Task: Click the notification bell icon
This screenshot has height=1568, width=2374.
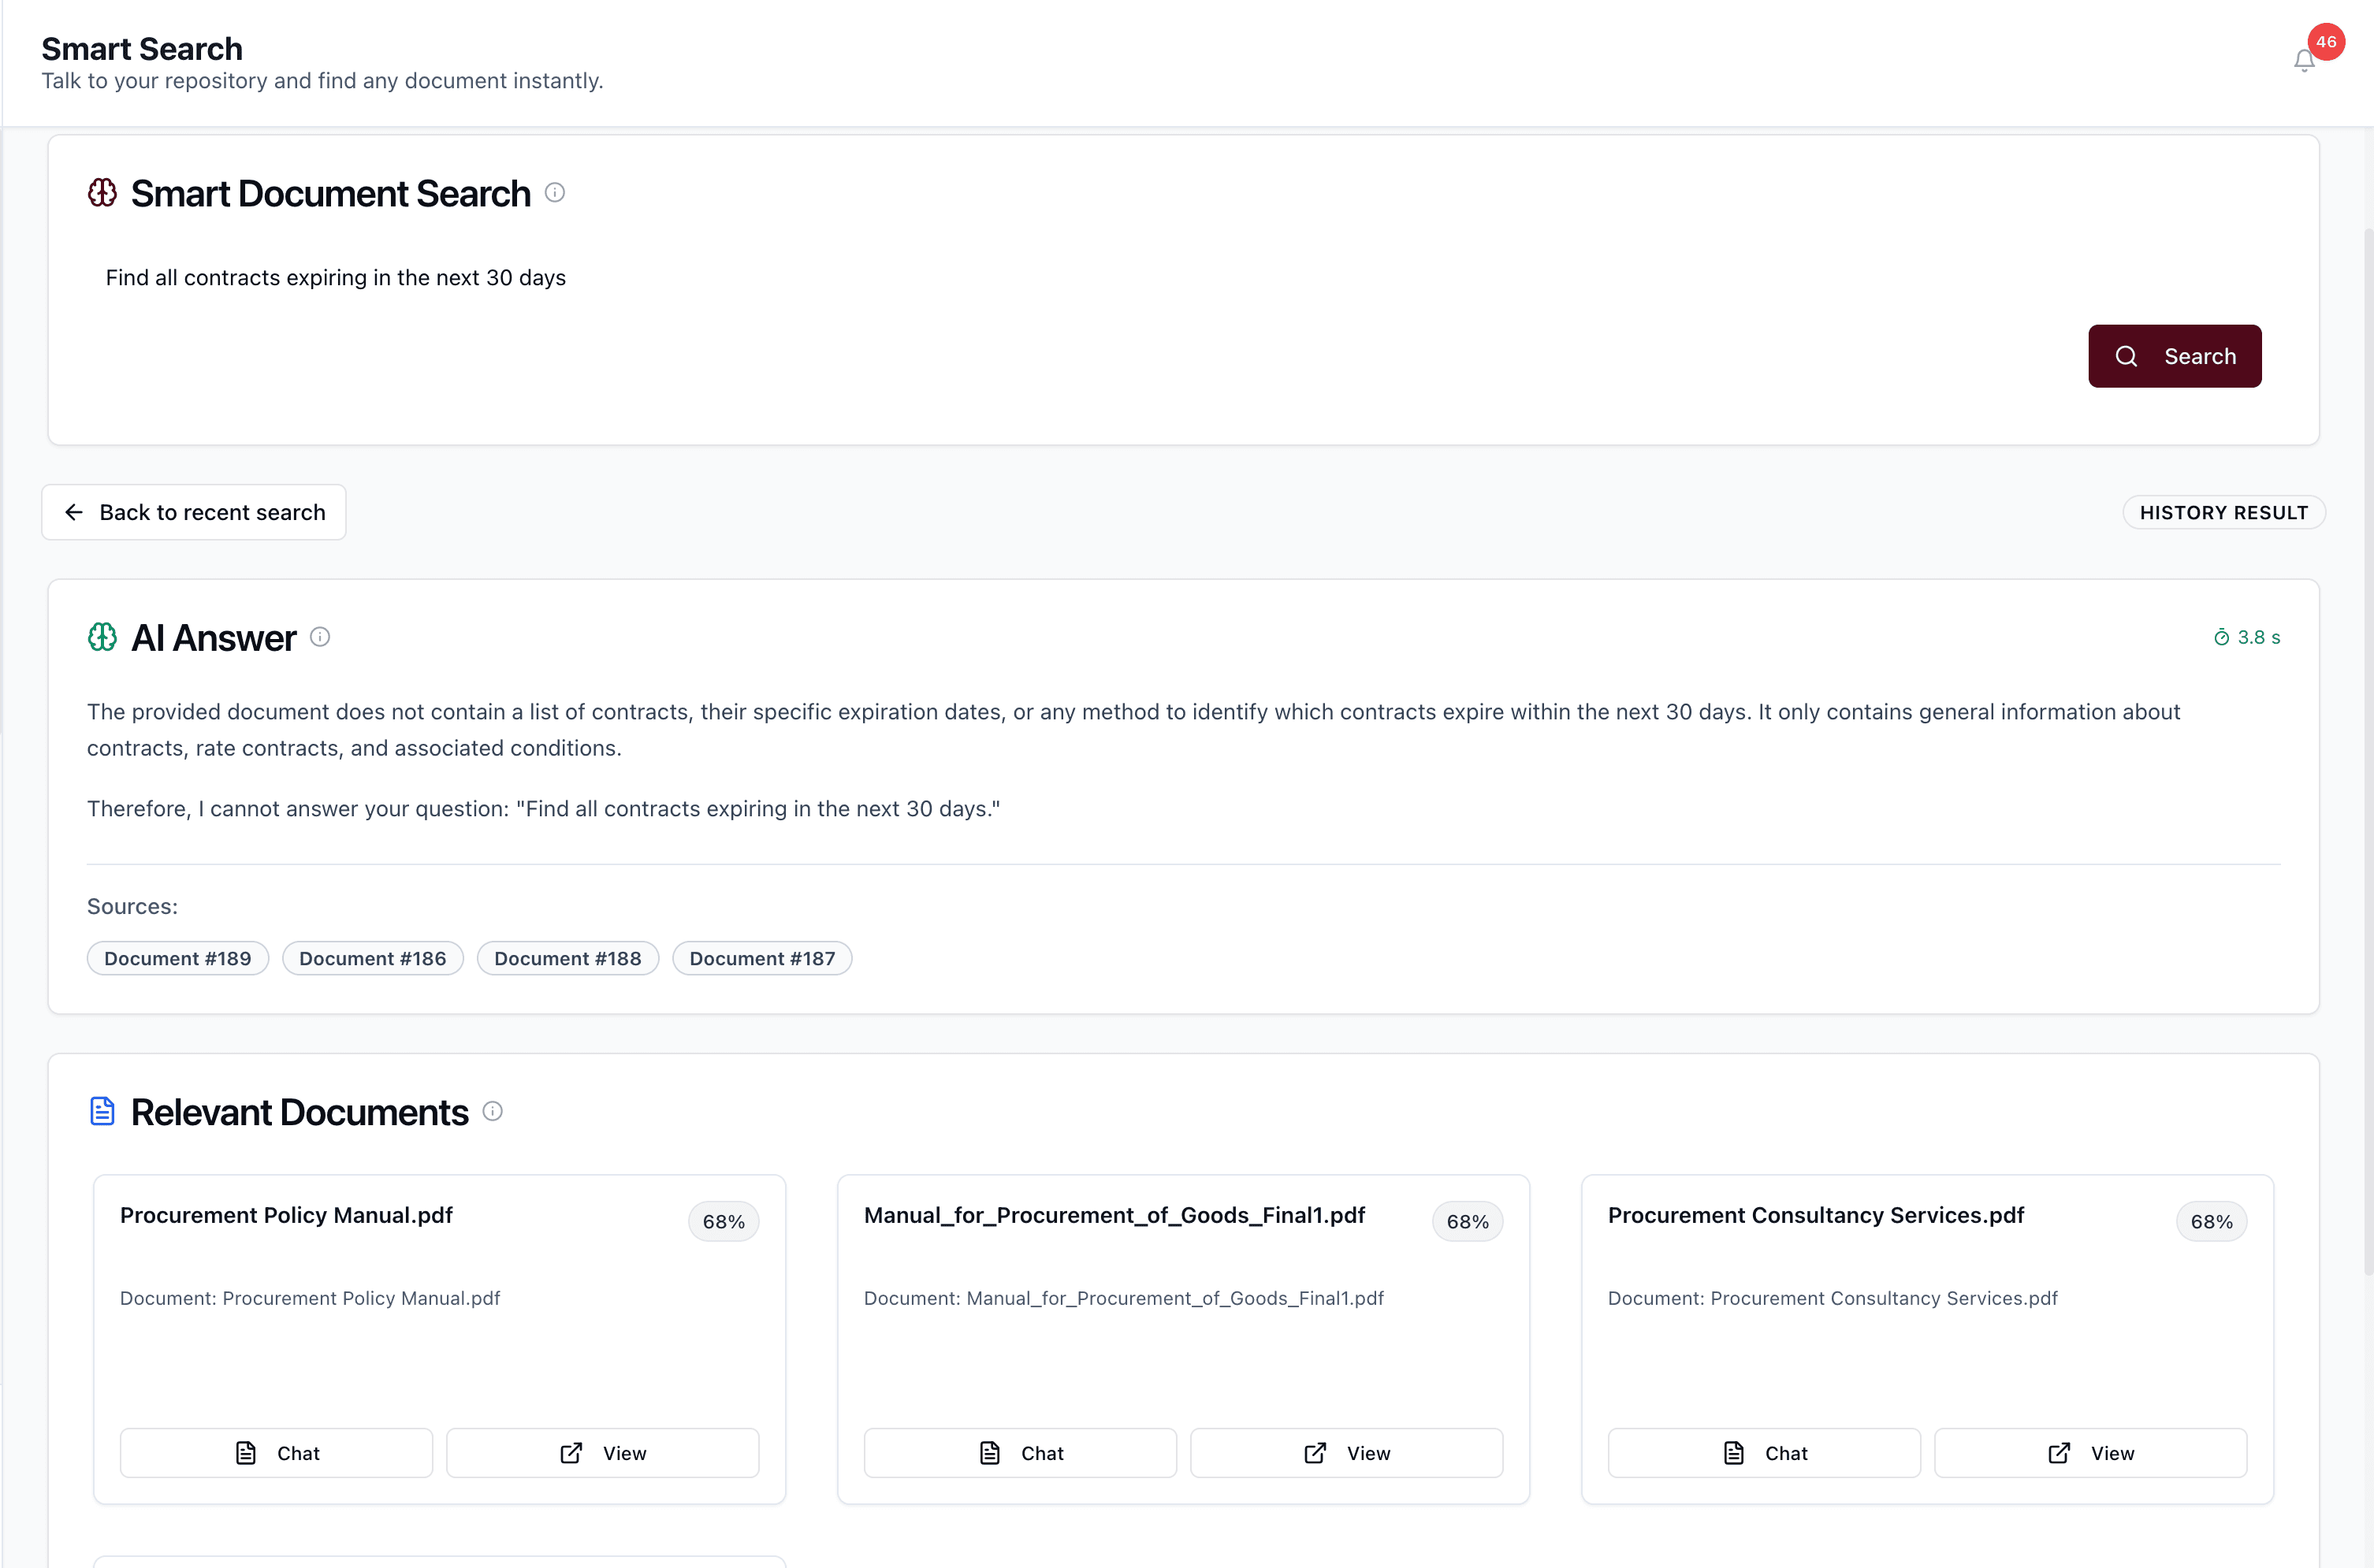Action: [x=2304, y=61]
